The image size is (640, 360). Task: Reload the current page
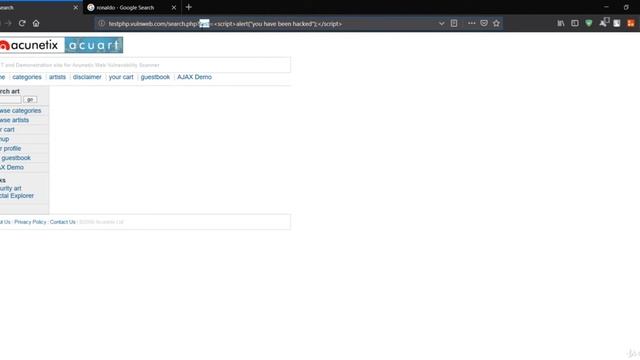click(22, 23)
